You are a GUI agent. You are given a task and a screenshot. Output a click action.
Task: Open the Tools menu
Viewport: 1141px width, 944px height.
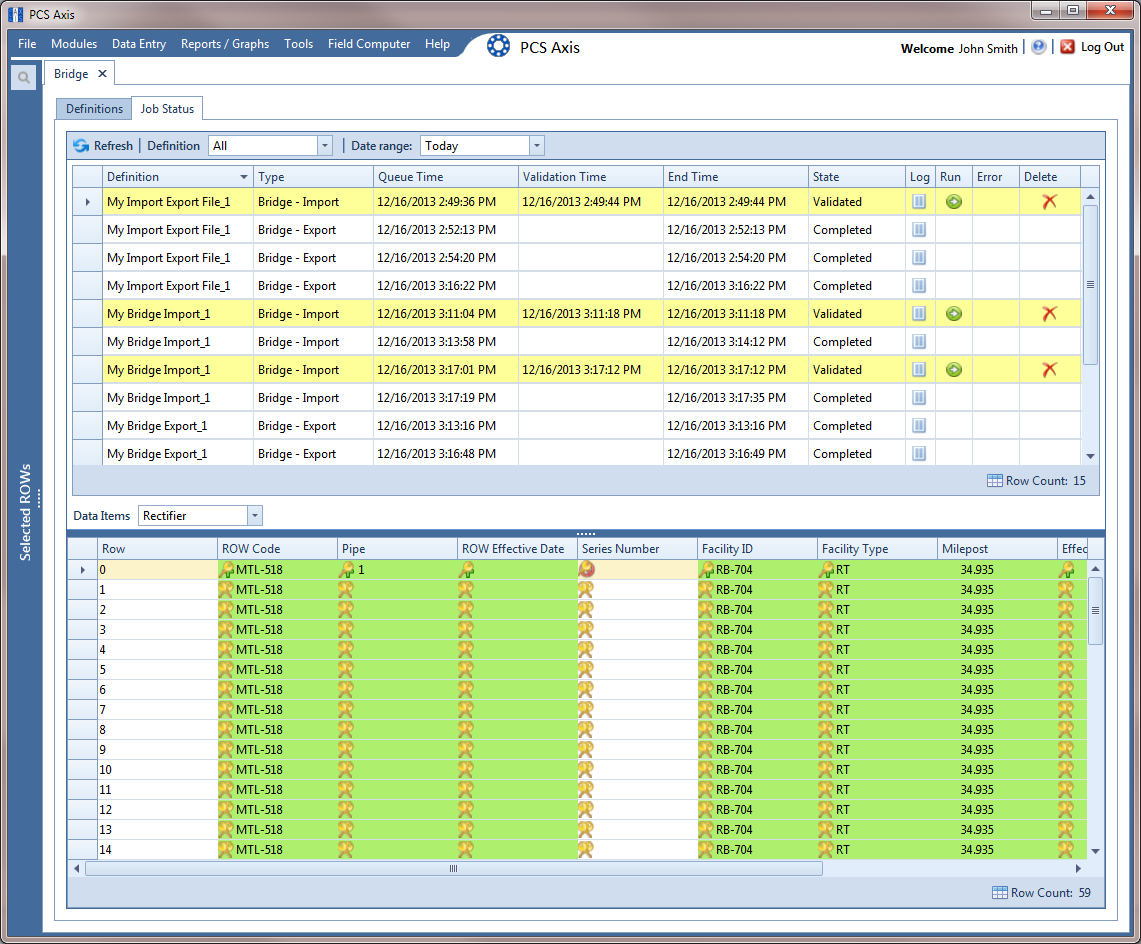click(x=298, y=44)
